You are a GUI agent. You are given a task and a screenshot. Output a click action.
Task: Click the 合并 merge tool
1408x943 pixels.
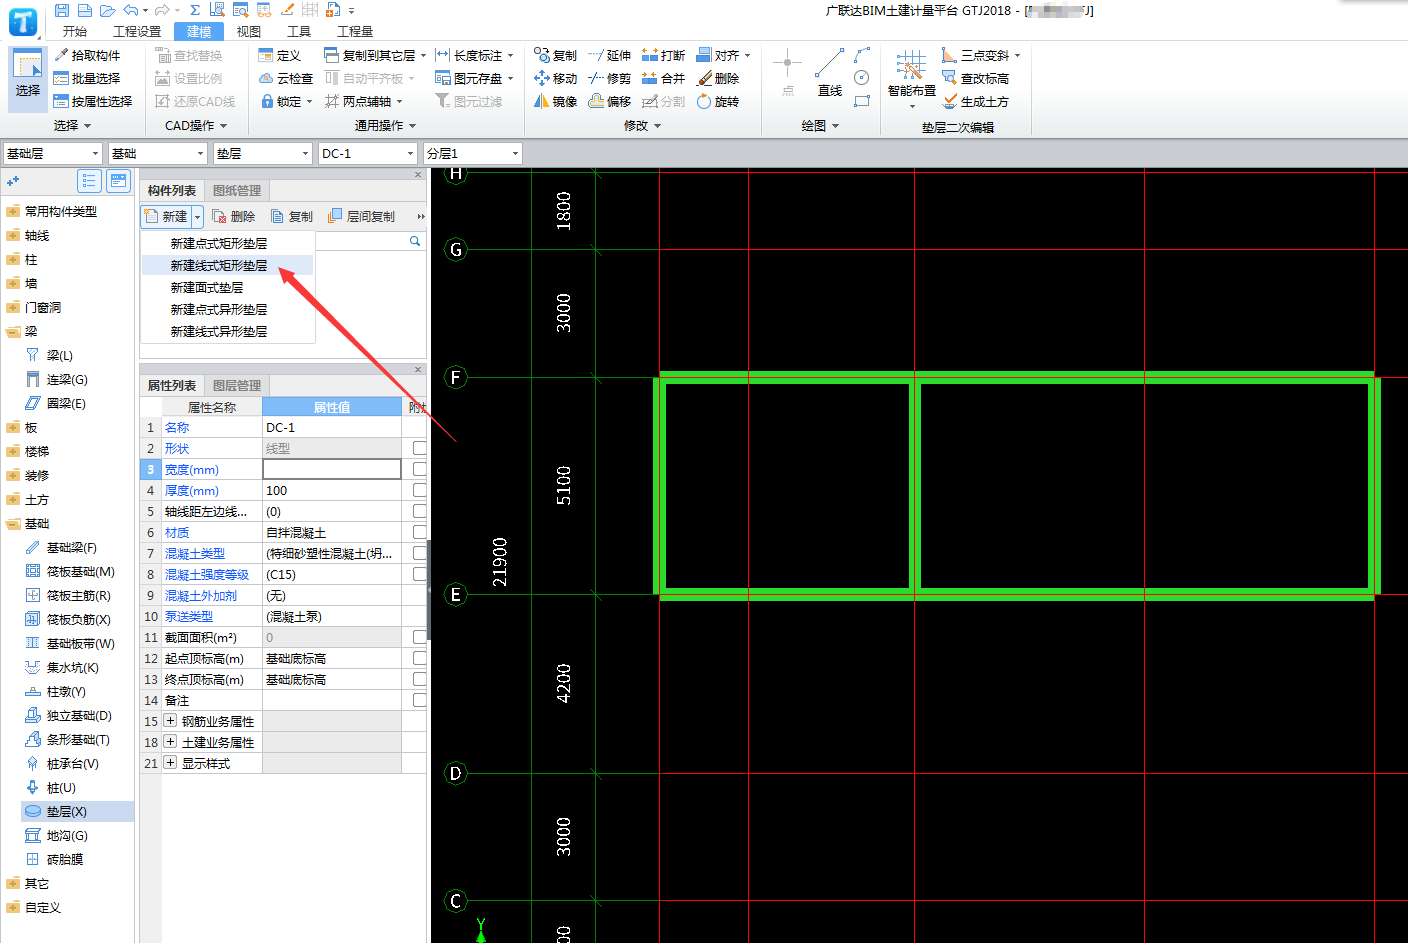pyautogui.click(x=663, y=78)
